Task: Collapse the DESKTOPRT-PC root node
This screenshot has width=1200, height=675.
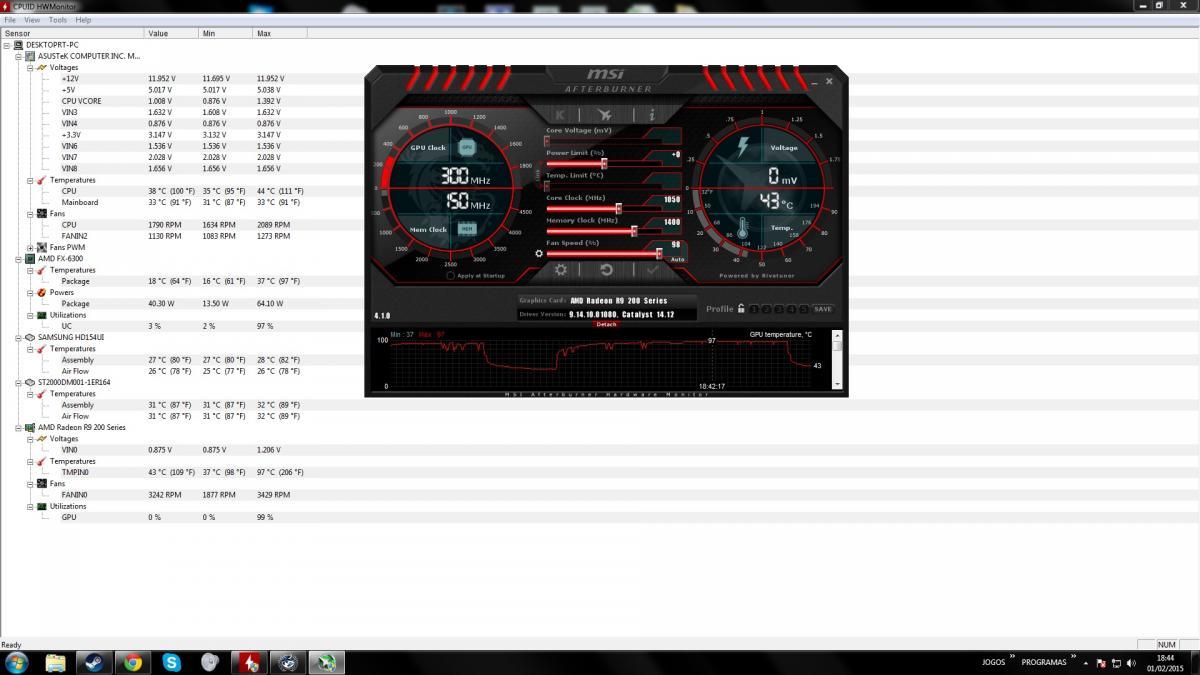Action: point(7,46)
